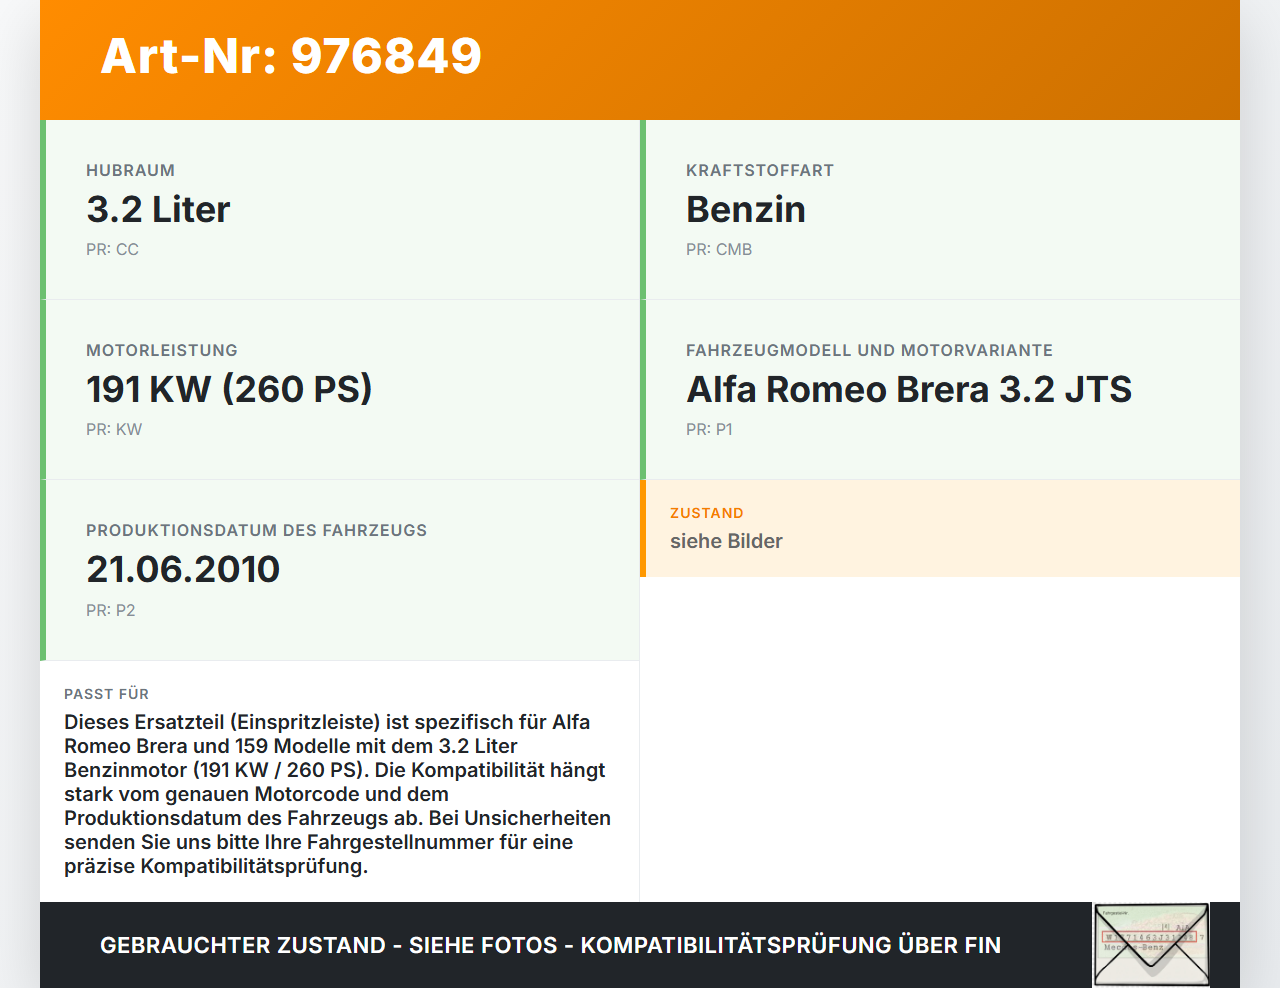Click the PR: P2 label text

[x=111, y=609]
